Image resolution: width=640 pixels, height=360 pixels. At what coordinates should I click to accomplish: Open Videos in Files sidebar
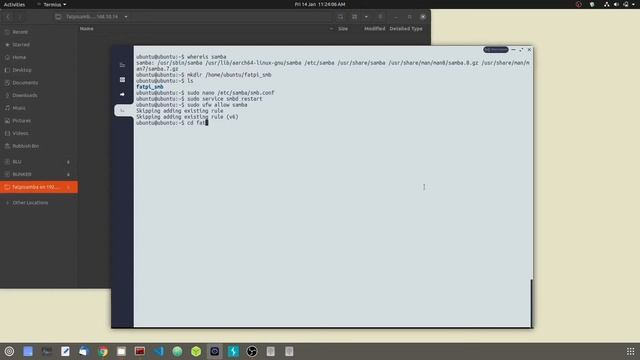point(39,133)
